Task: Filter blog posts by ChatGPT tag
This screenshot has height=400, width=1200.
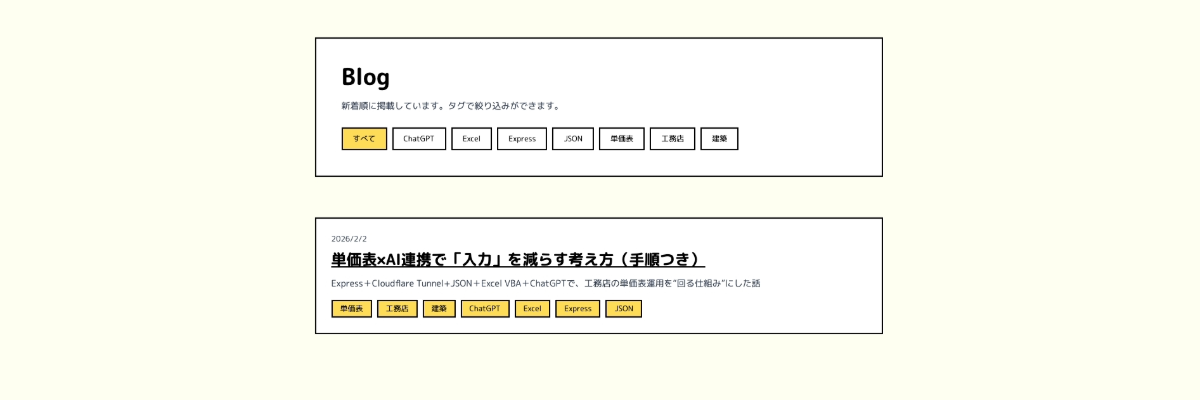Action: coord(419,139)
